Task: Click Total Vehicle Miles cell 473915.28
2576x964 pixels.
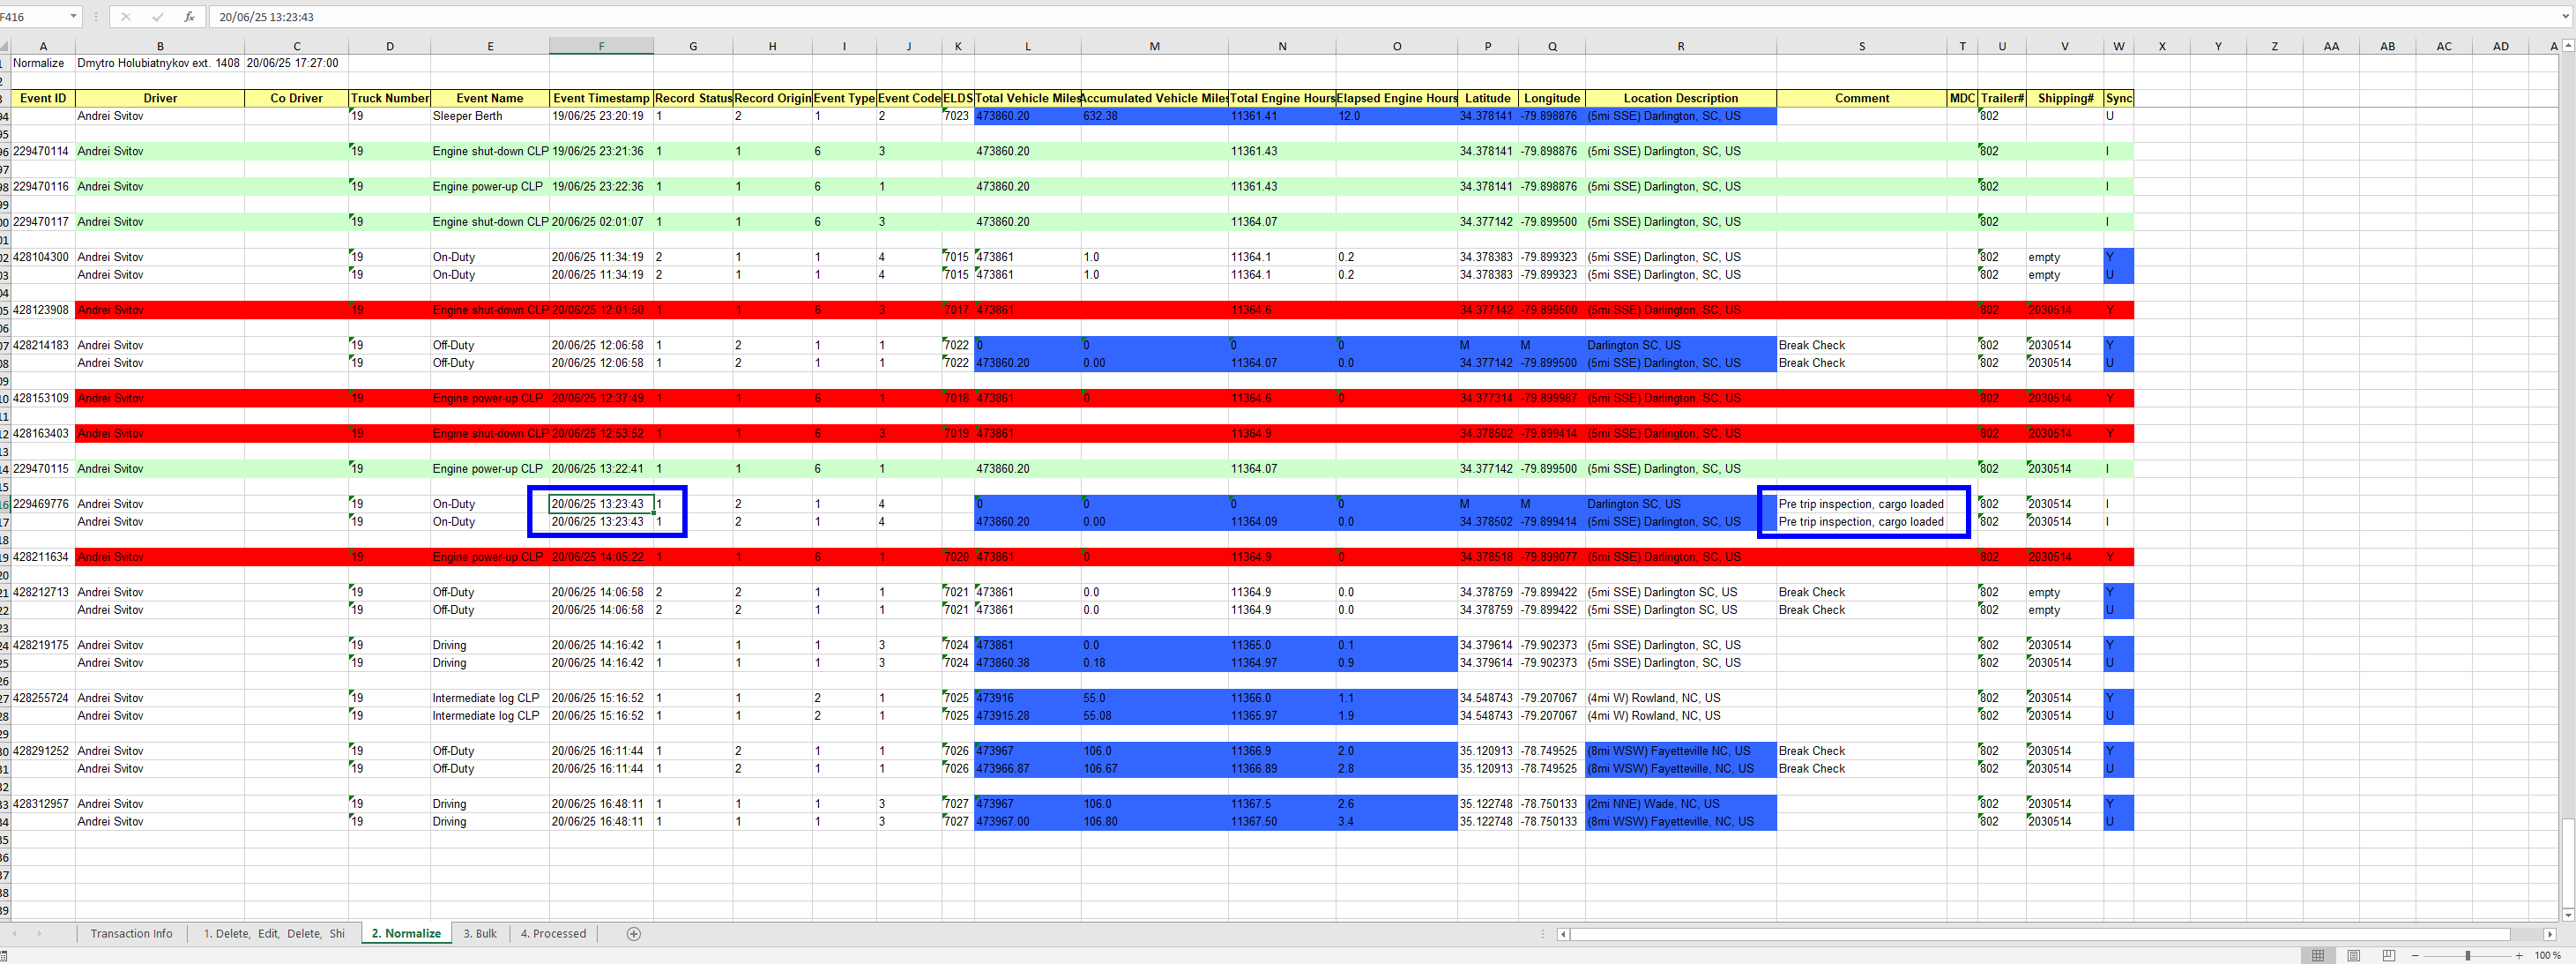Action: coord(1027,716)
